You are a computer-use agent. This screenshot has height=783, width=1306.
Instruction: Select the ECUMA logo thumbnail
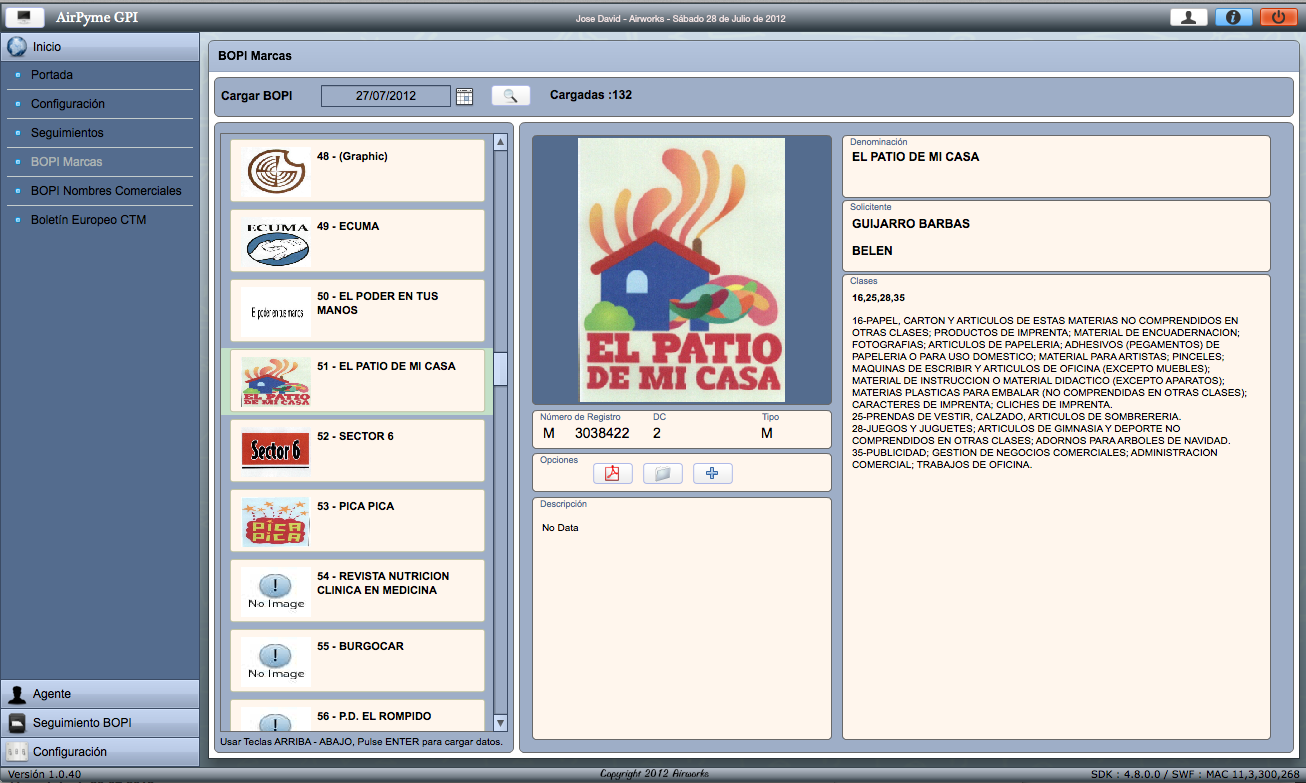click(276, 241)
